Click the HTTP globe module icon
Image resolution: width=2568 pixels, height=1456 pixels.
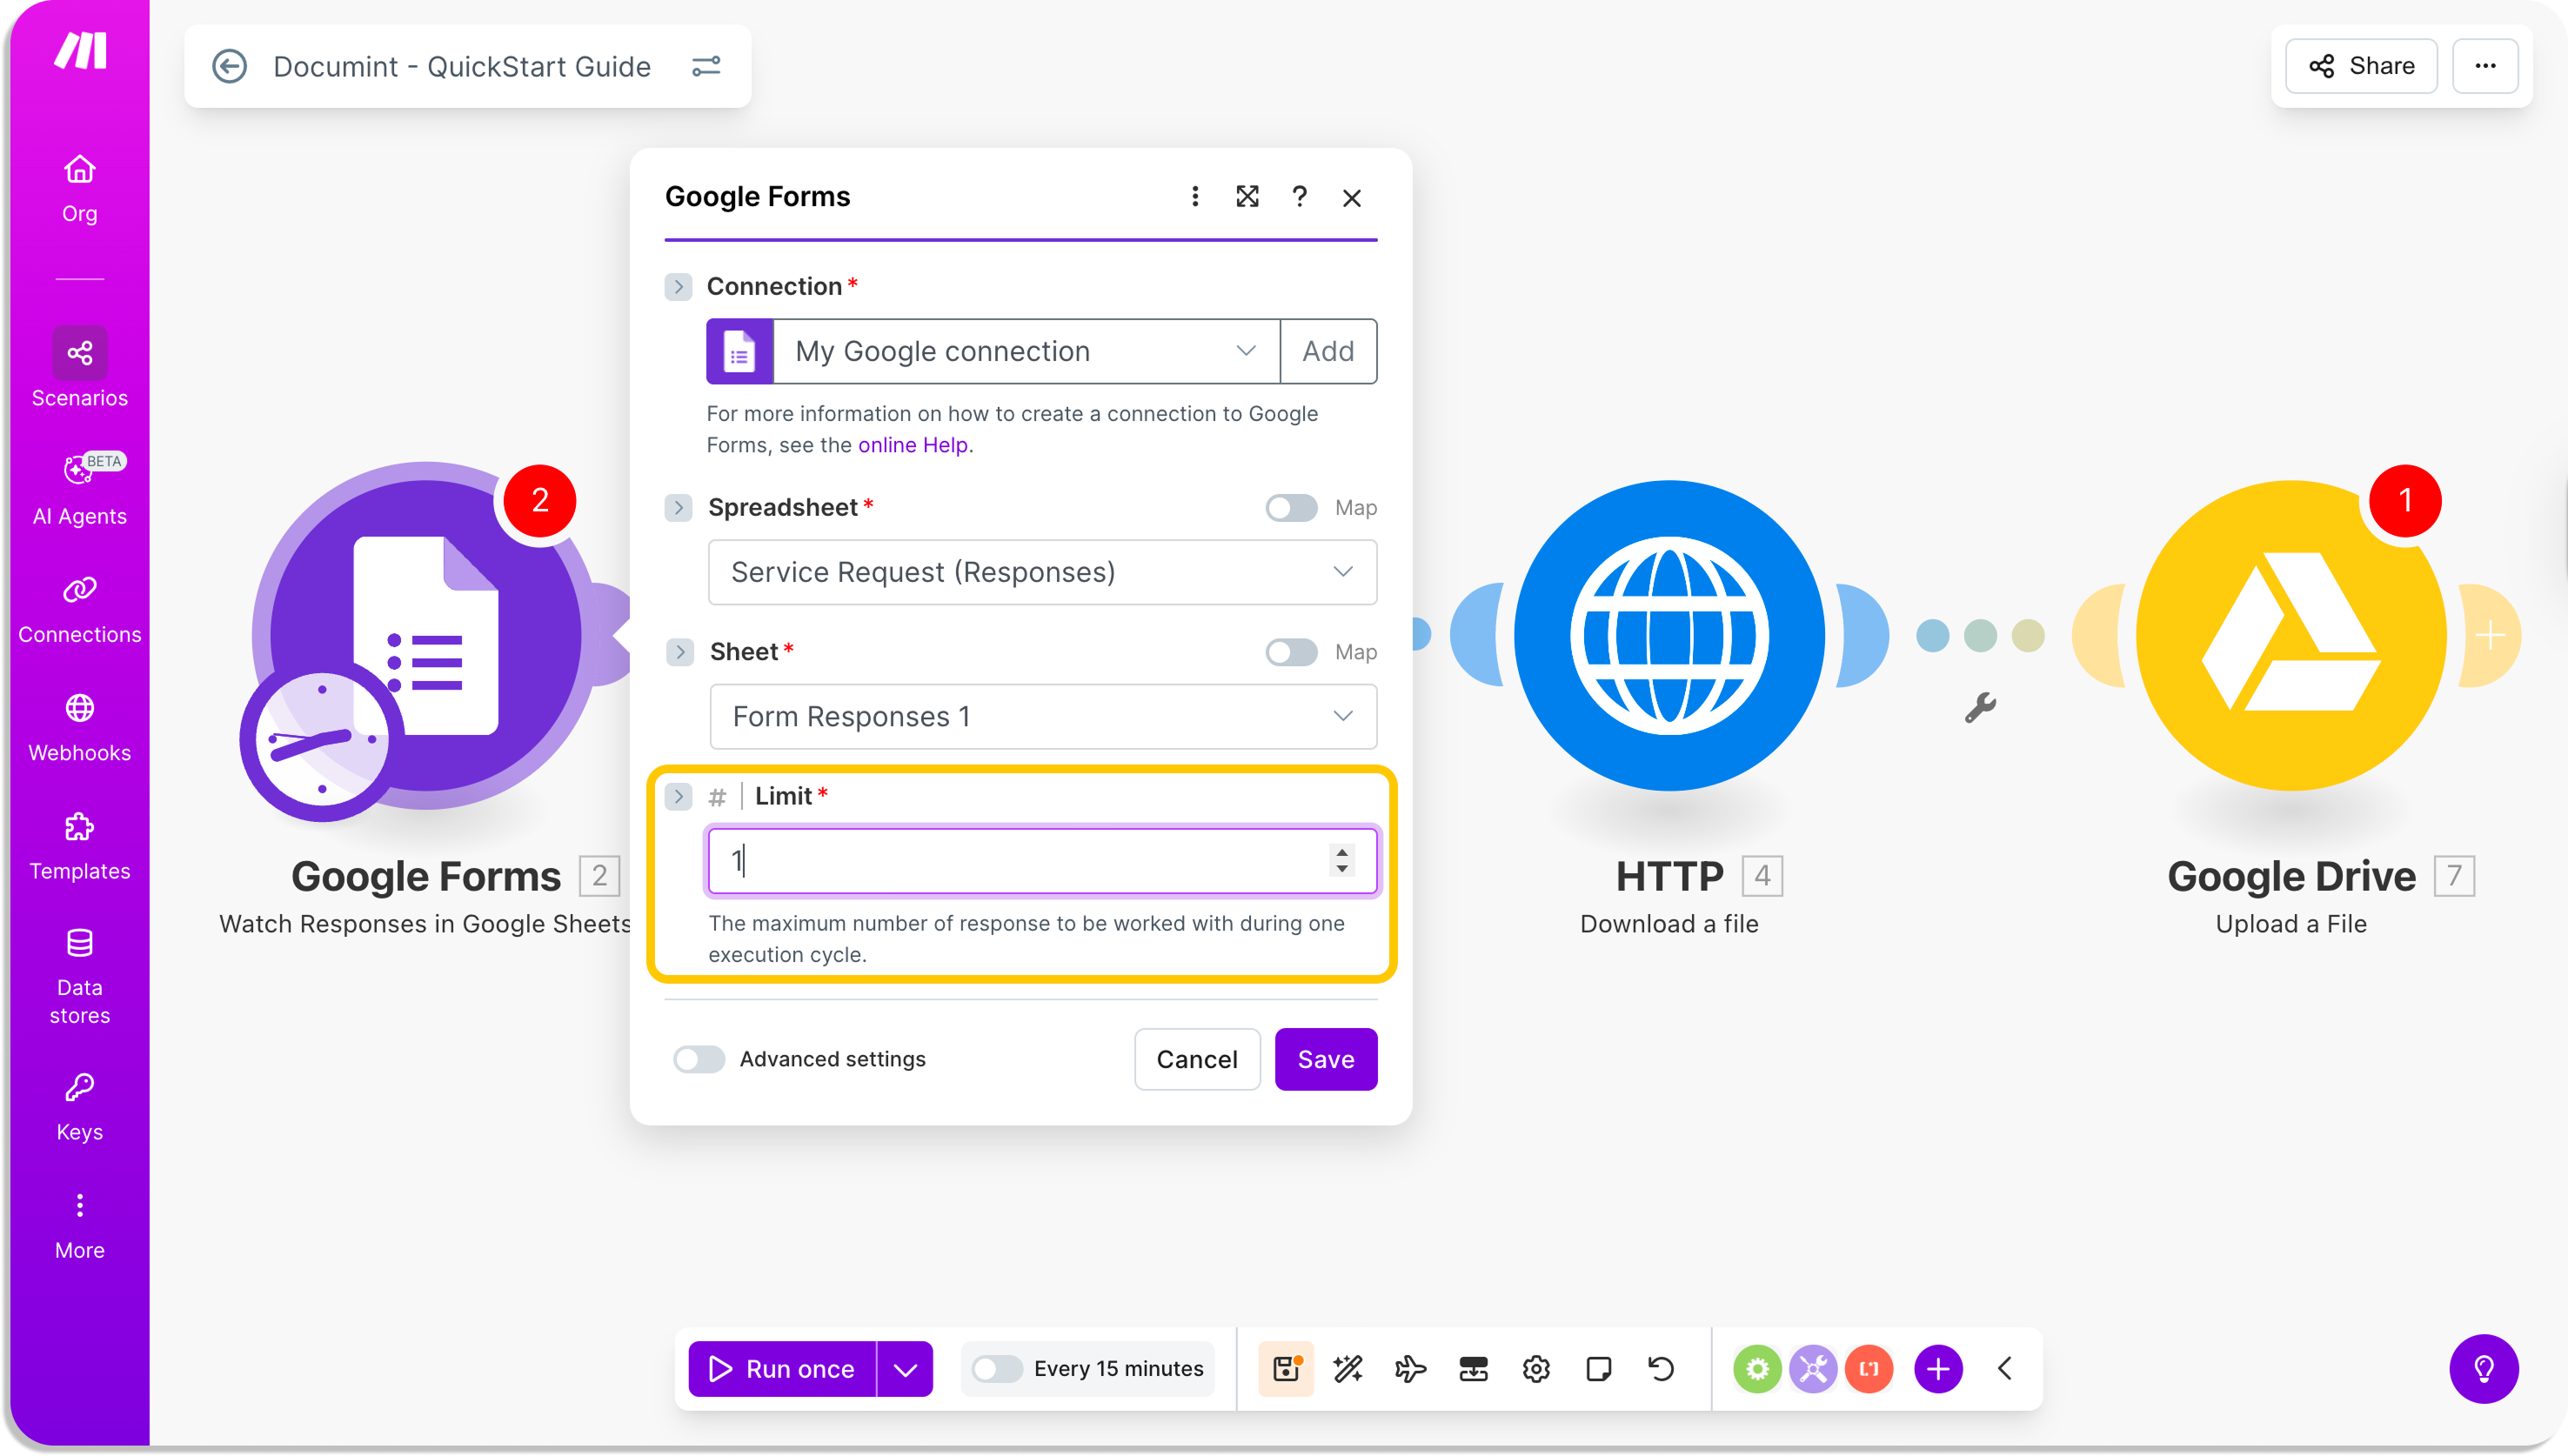click(x=1668, y=635)
